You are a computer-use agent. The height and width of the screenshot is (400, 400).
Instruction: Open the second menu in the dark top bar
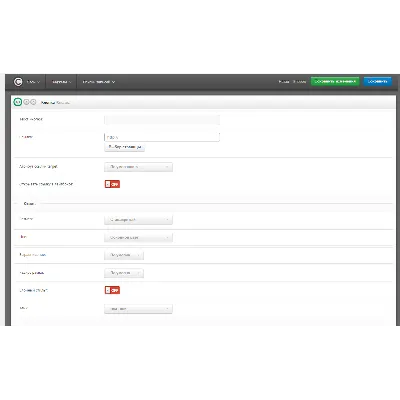coord(62,82)
